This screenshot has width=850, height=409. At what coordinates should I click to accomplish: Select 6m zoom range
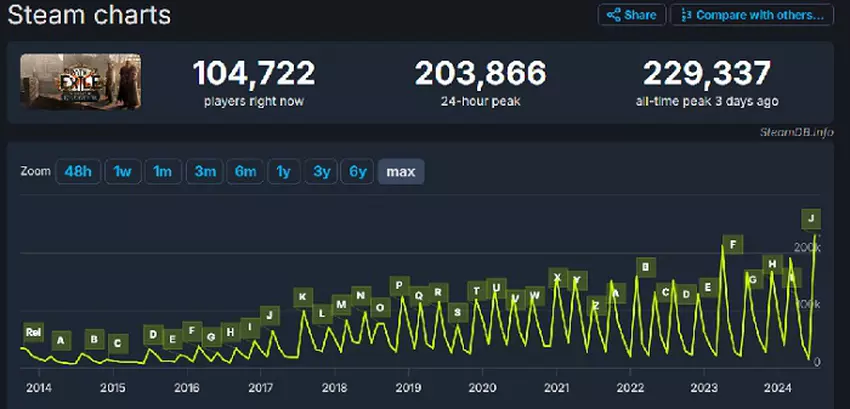pyautogui.click(x=245, y=172)
